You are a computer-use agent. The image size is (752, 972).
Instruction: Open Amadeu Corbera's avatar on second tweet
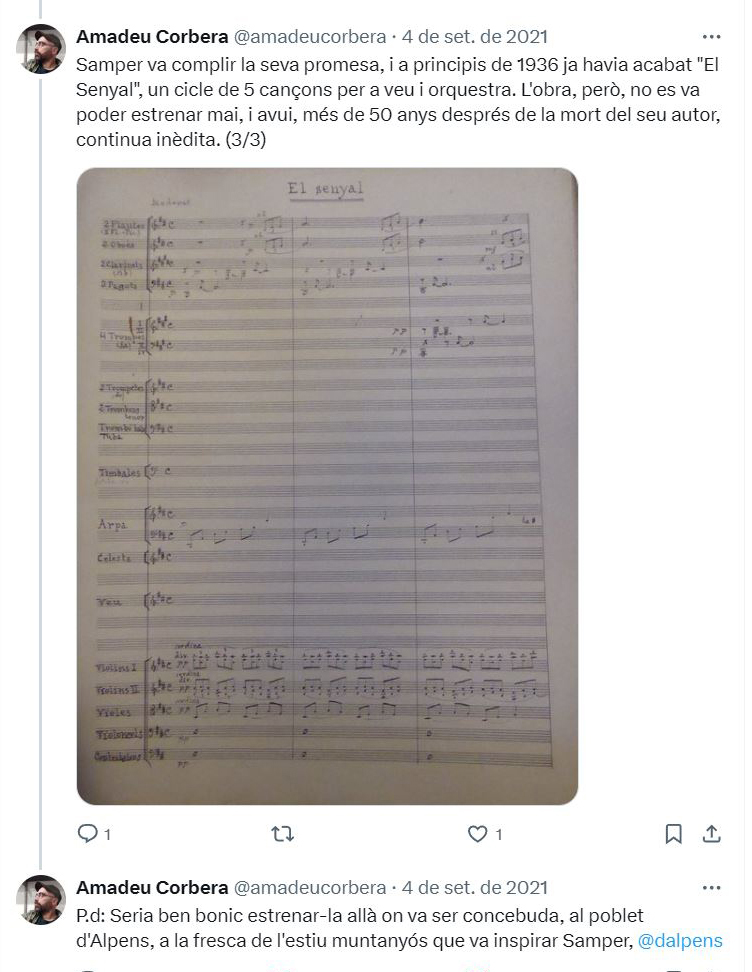[x=40, y=899]
